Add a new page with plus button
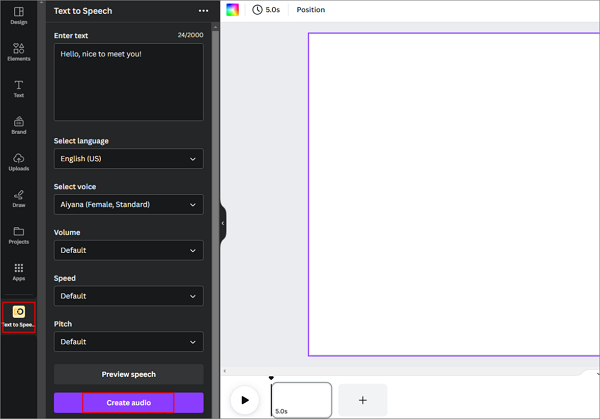600x419 pixels. coord(363,400)
